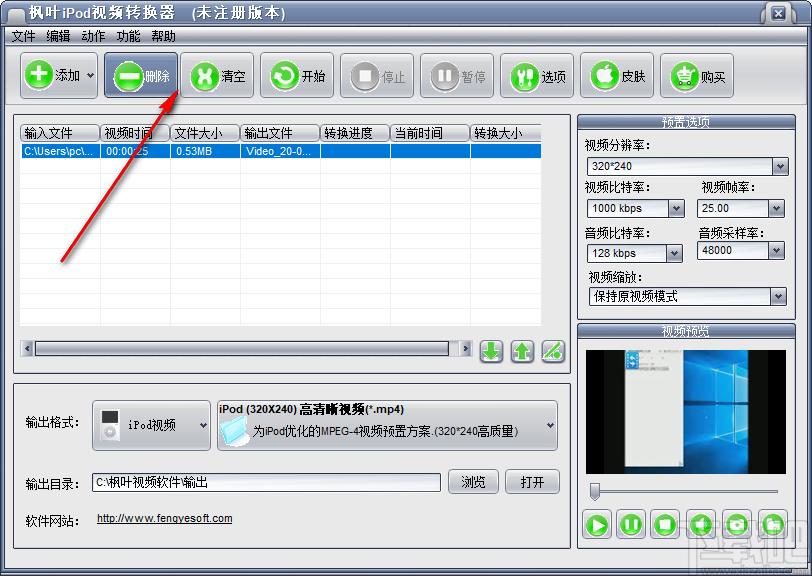Pause the preview video
Viewport: 812px width, 576px height.
pos(631,525)
